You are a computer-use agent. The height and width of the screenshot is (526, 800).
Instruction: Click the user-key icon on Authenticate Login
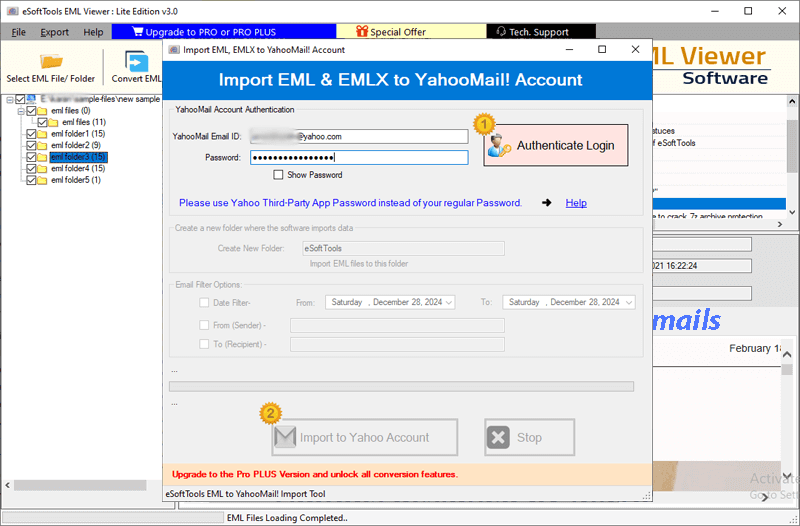(498, 145)
